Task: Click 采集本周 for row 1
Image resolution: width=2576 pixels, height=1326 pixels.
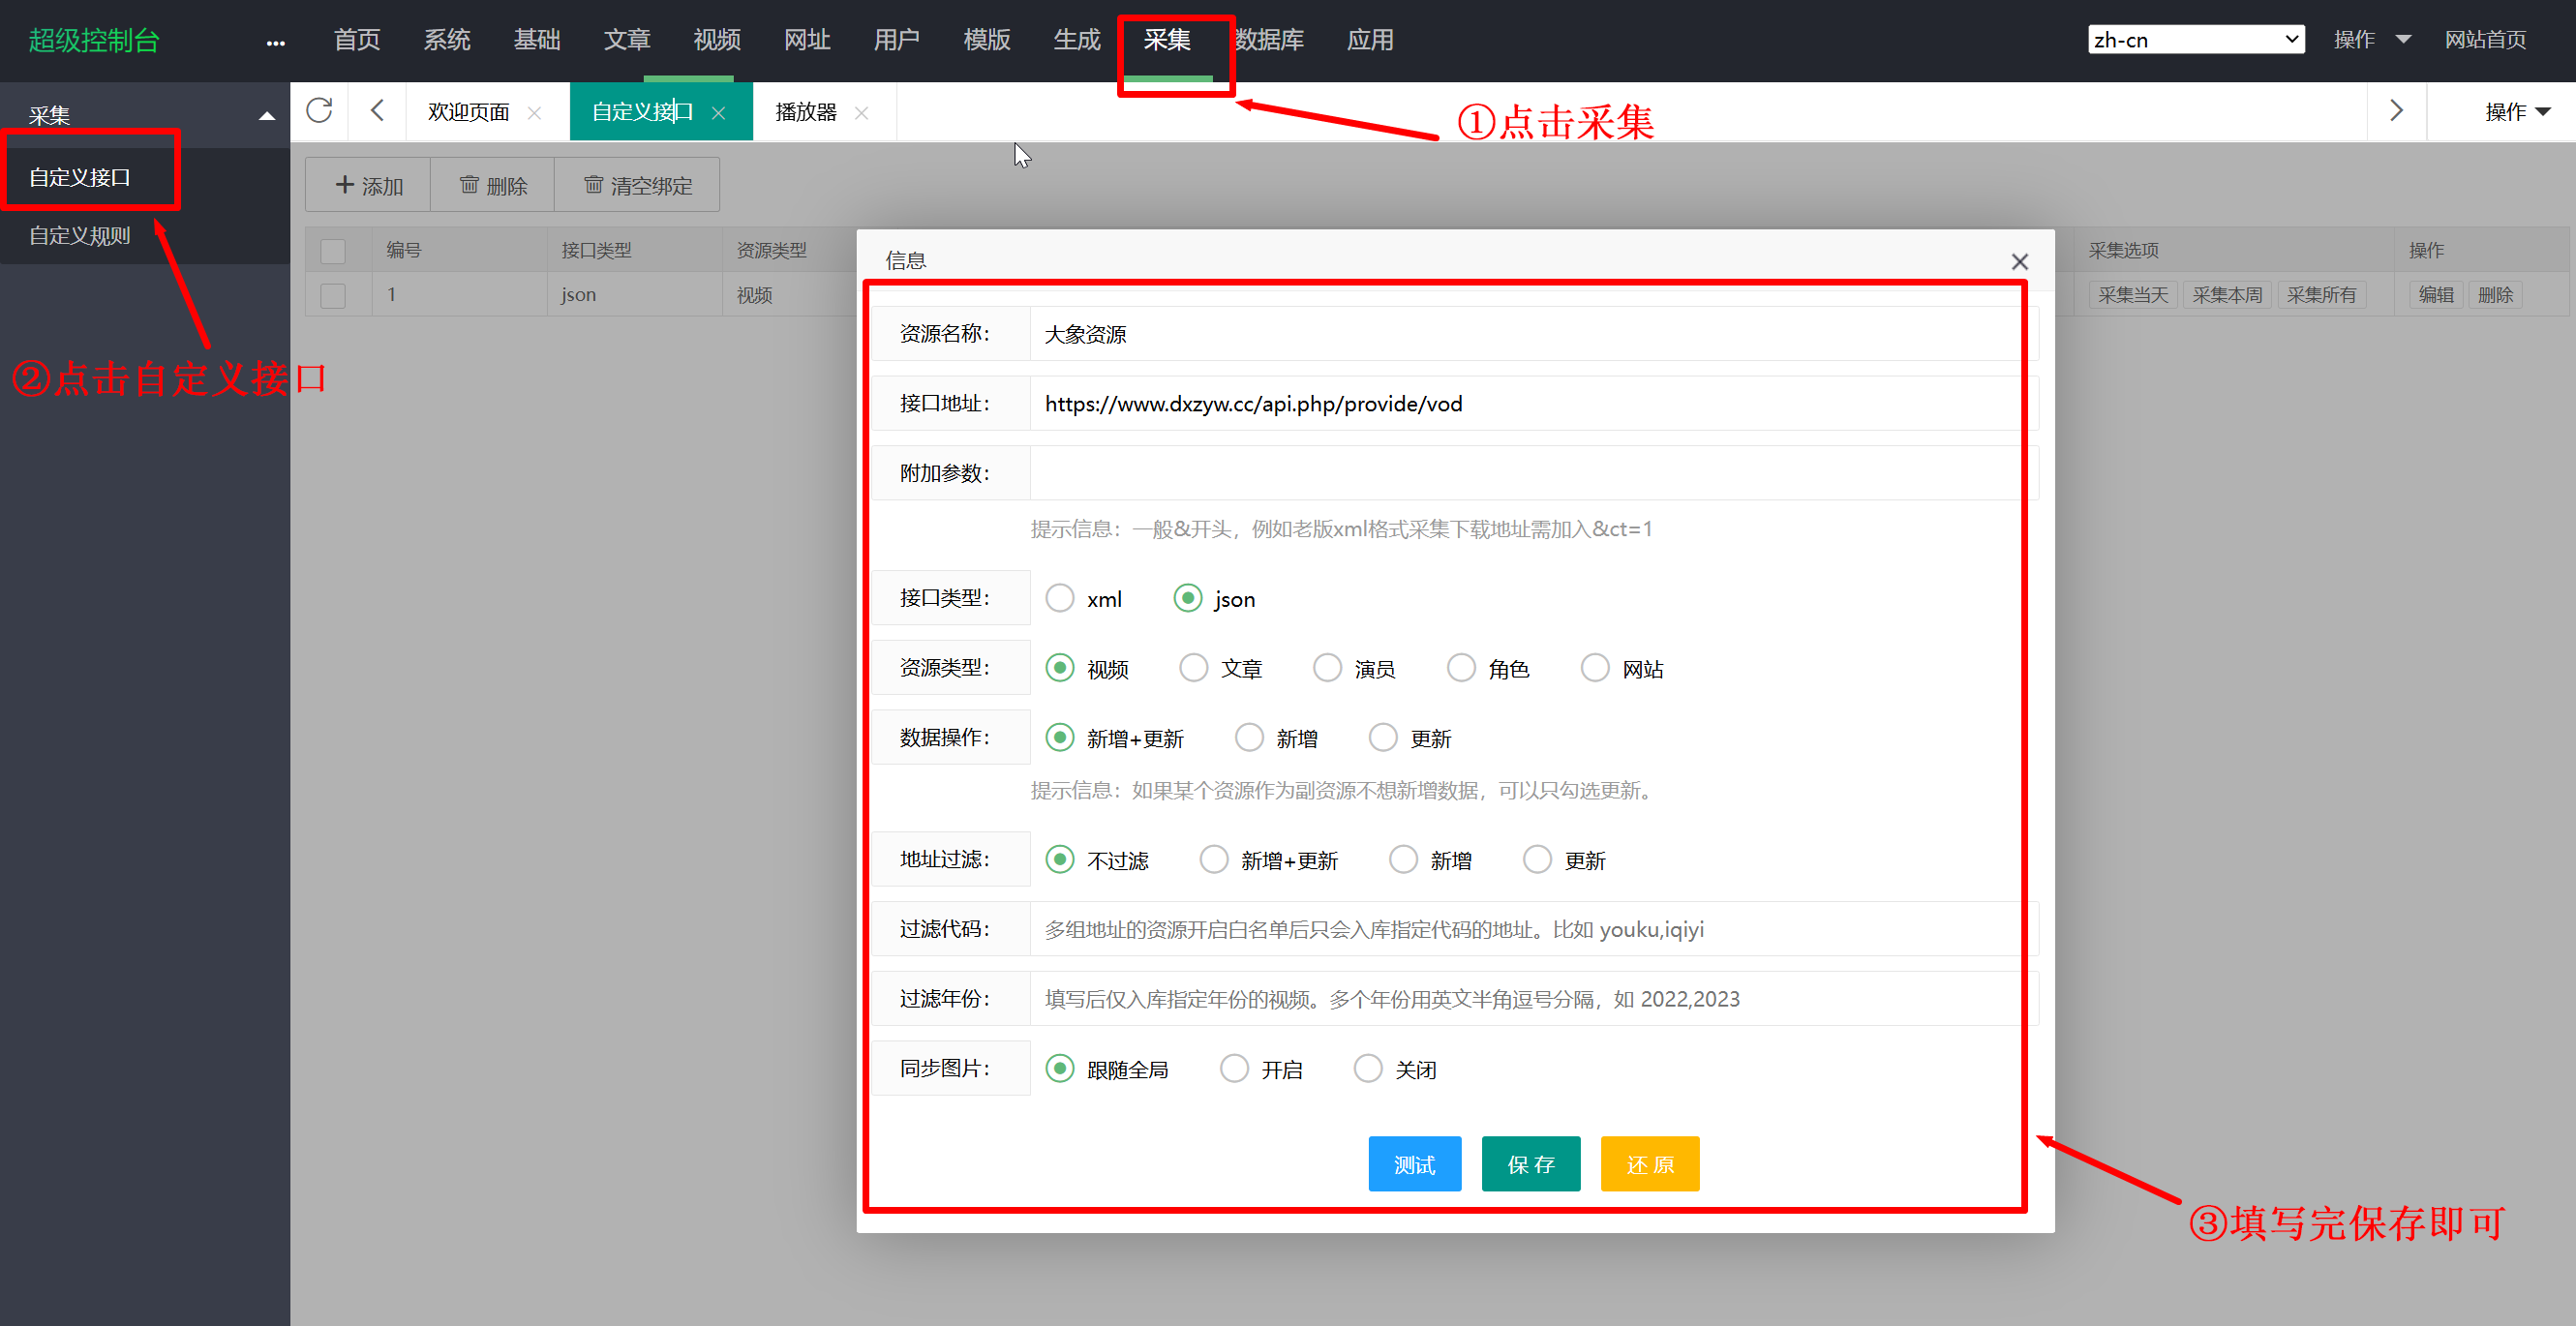Action: point(2226,295)
